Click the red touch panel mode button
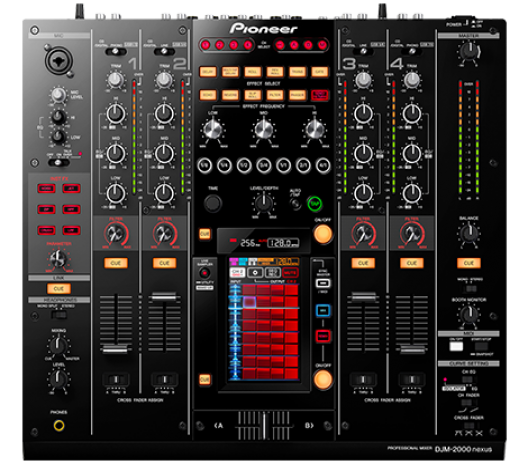 pyautogui.click(x=323, y=336)
